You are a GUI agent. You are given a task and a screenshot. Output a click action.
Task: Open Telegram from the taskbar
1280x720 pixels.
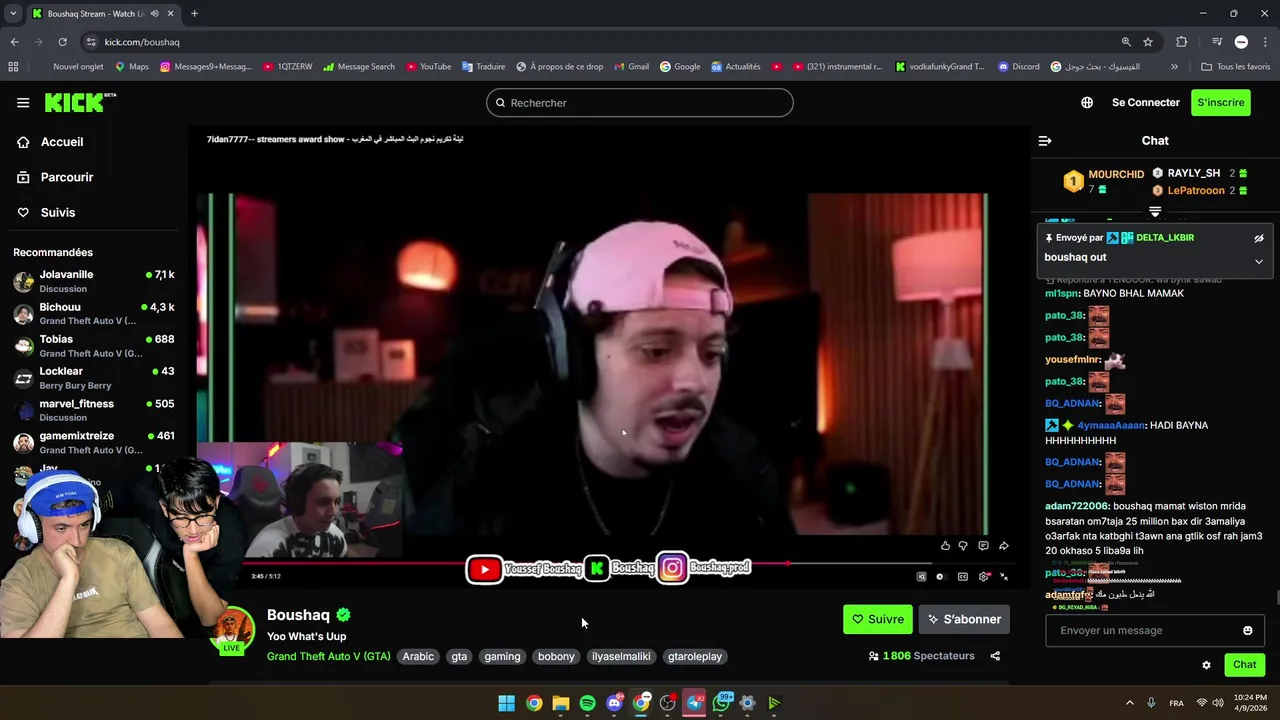click(x=694, y=703)
